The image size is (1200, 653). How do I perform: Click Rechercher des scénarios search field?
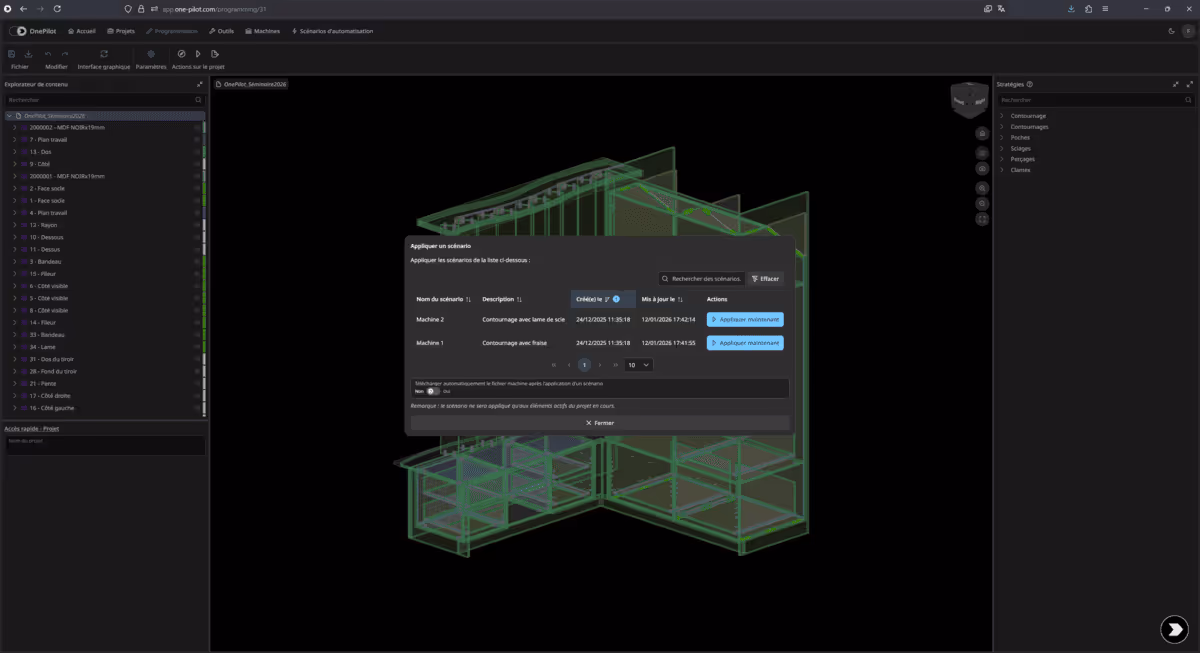click(x=701, y=279)
